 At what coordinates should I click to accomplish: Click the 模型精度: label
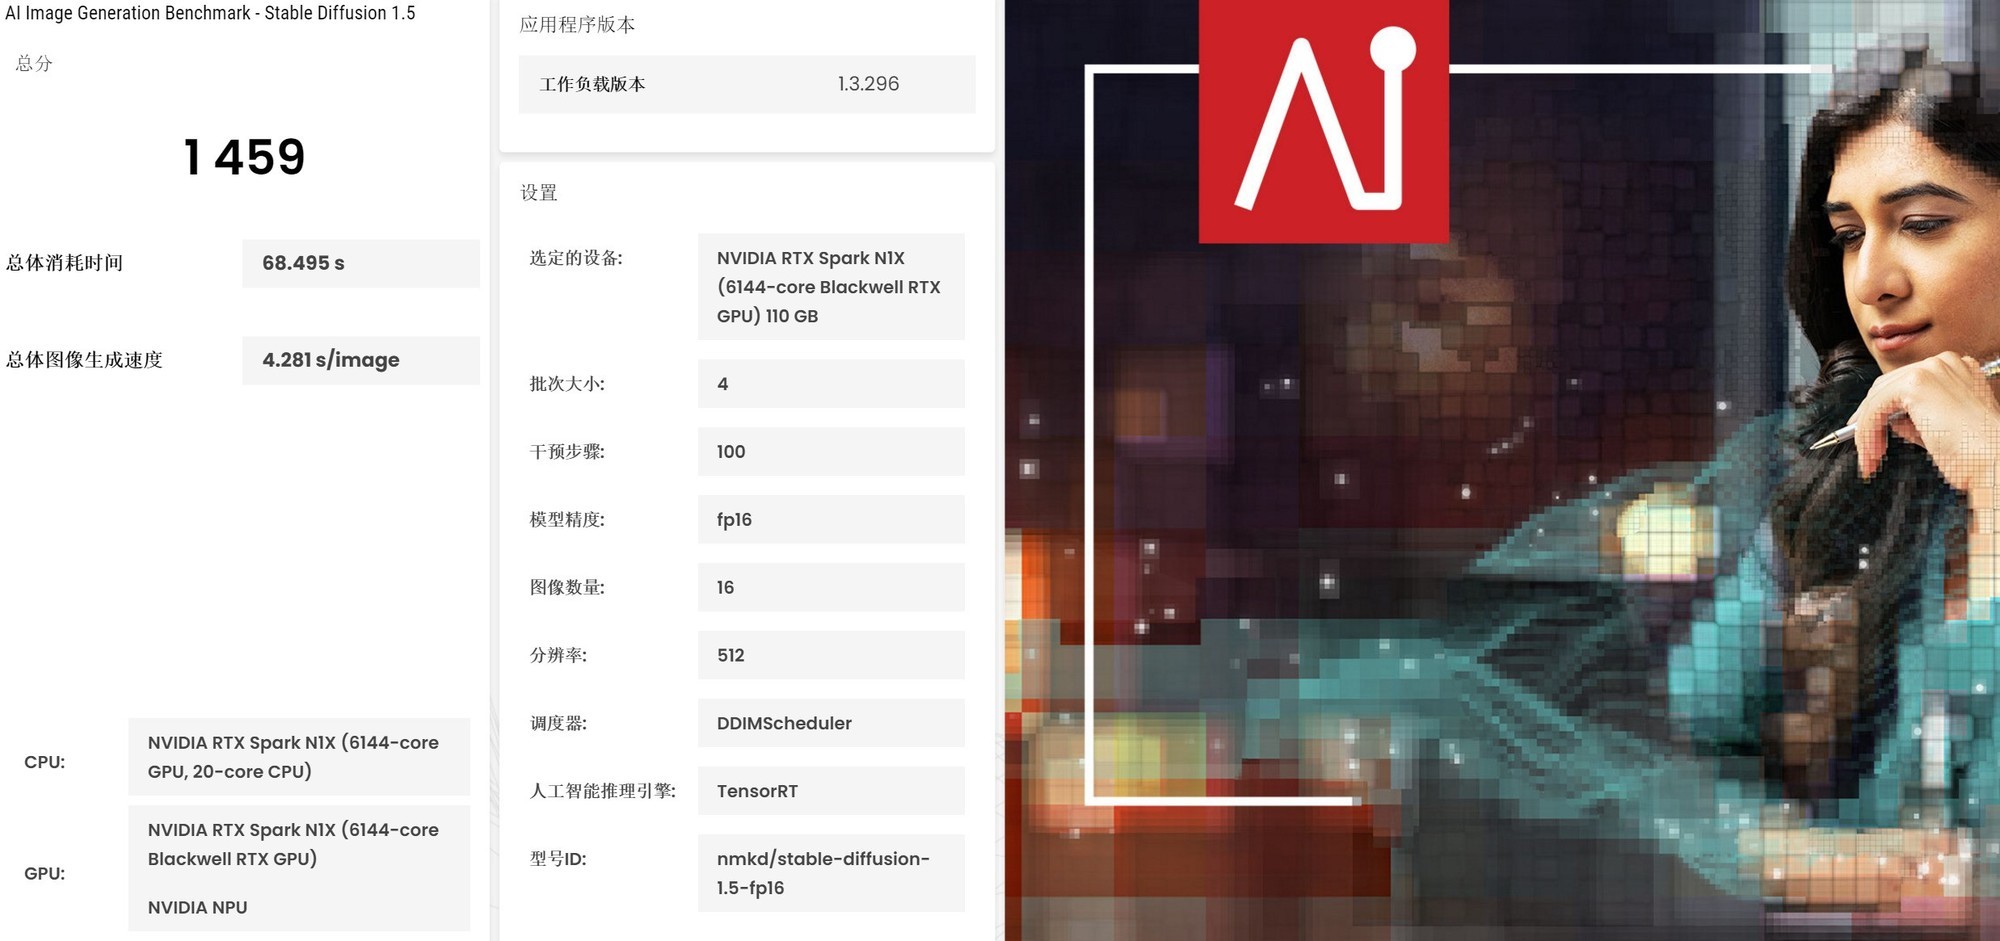(x=567, y=520)
